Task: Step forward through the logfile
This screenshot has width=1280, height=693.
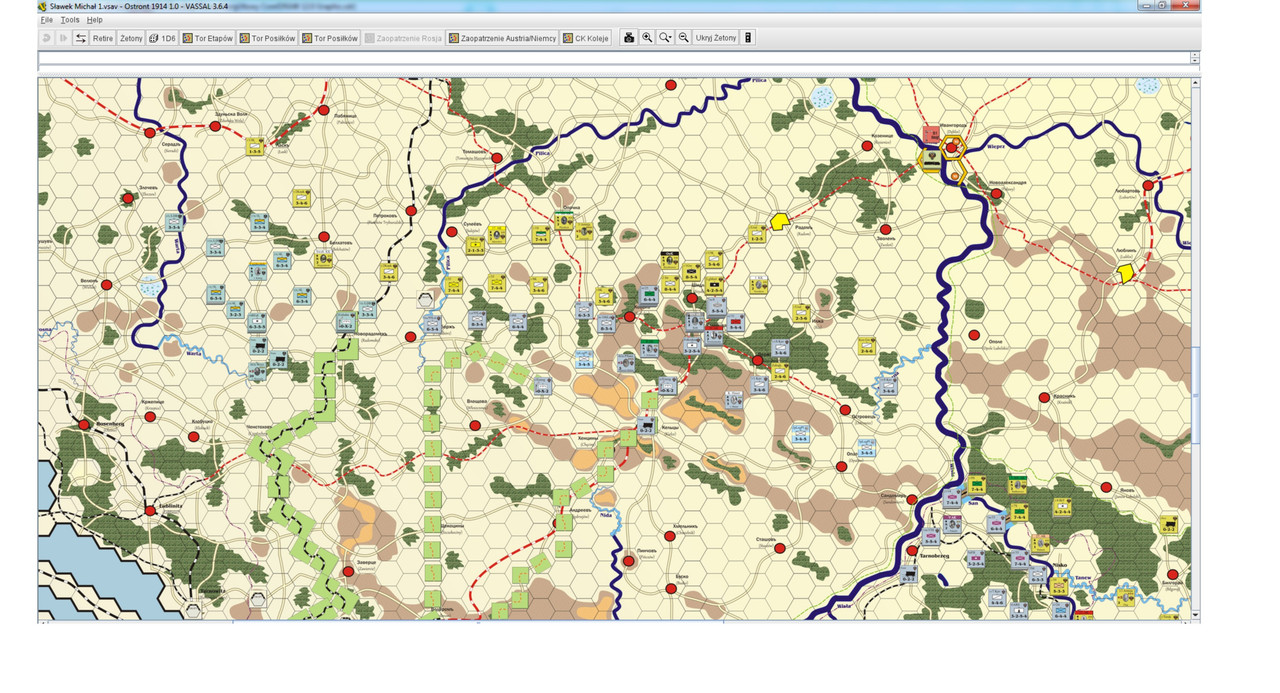Action: 63,38
